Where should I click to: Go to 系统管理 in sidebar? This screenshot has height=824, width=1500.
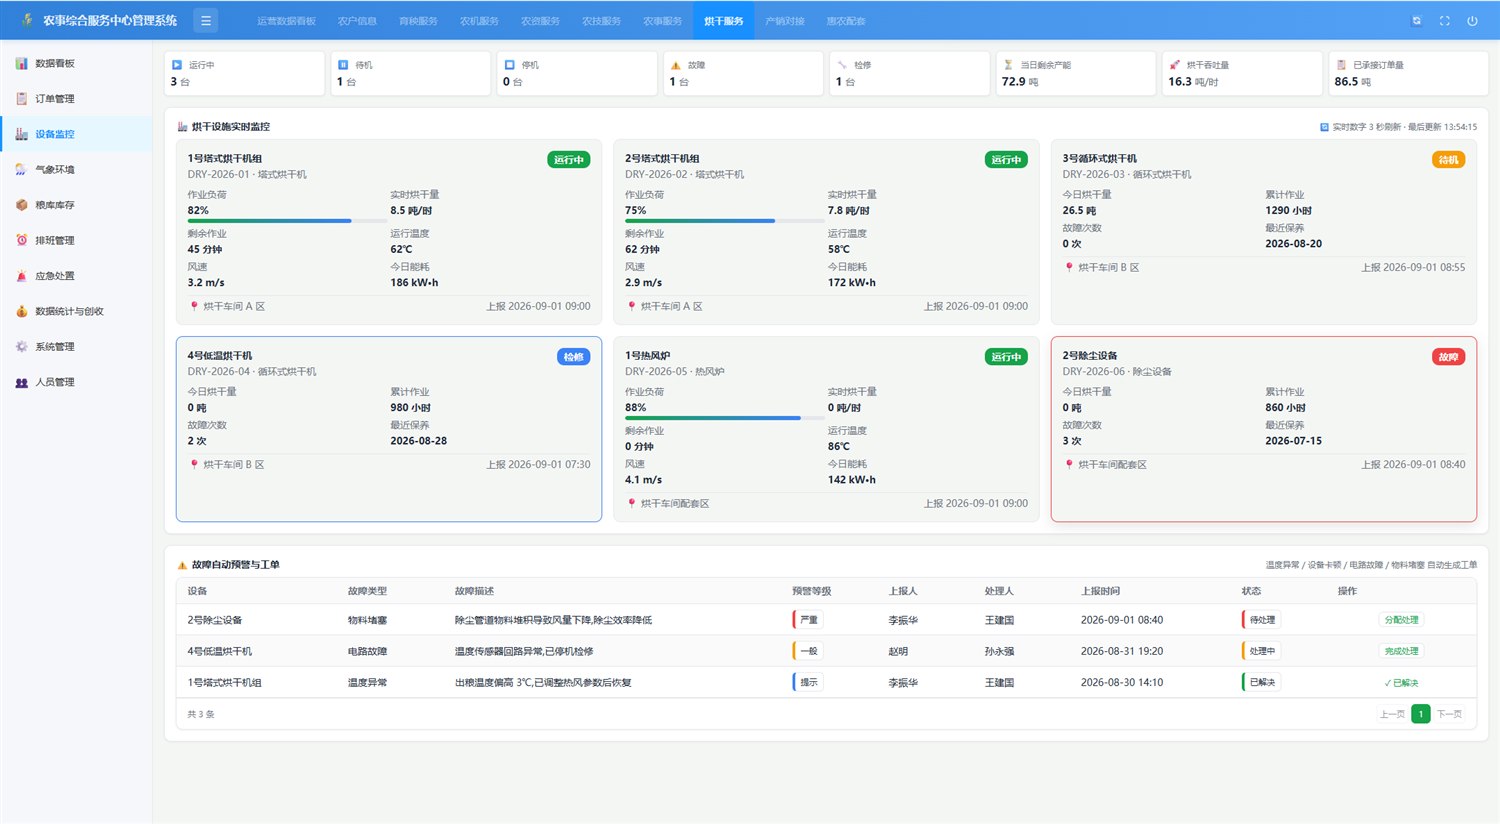(x=76, y=347)
